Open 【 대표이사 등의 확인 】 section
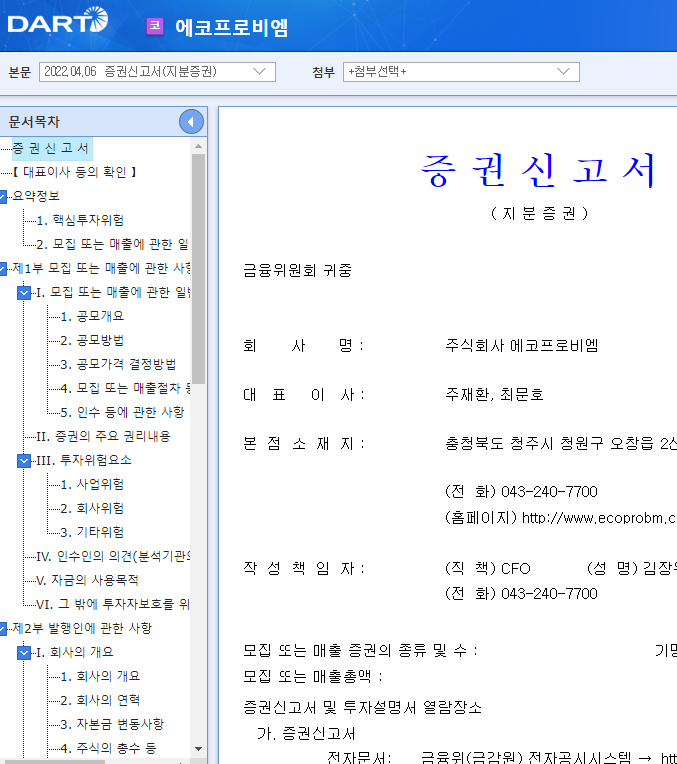The image size is (677, 764). click(75, 172)
